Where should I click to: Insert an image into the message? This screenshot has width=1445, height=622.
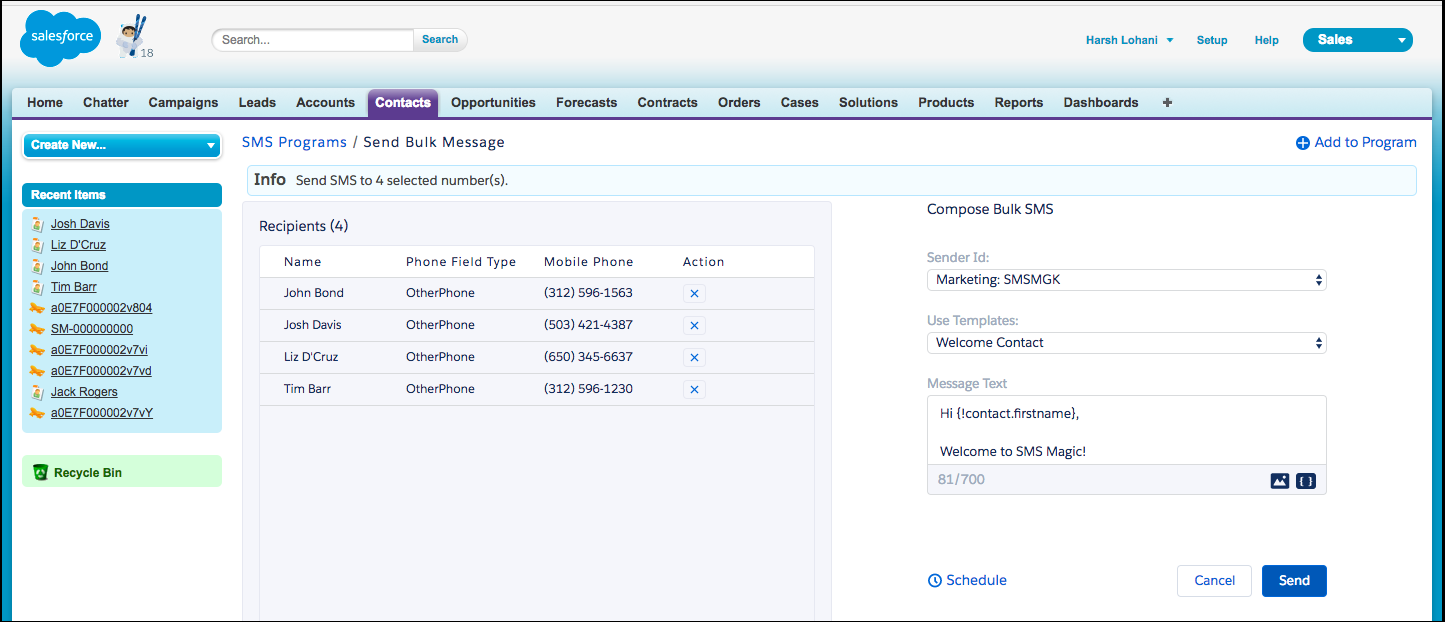coord(1280,480)
